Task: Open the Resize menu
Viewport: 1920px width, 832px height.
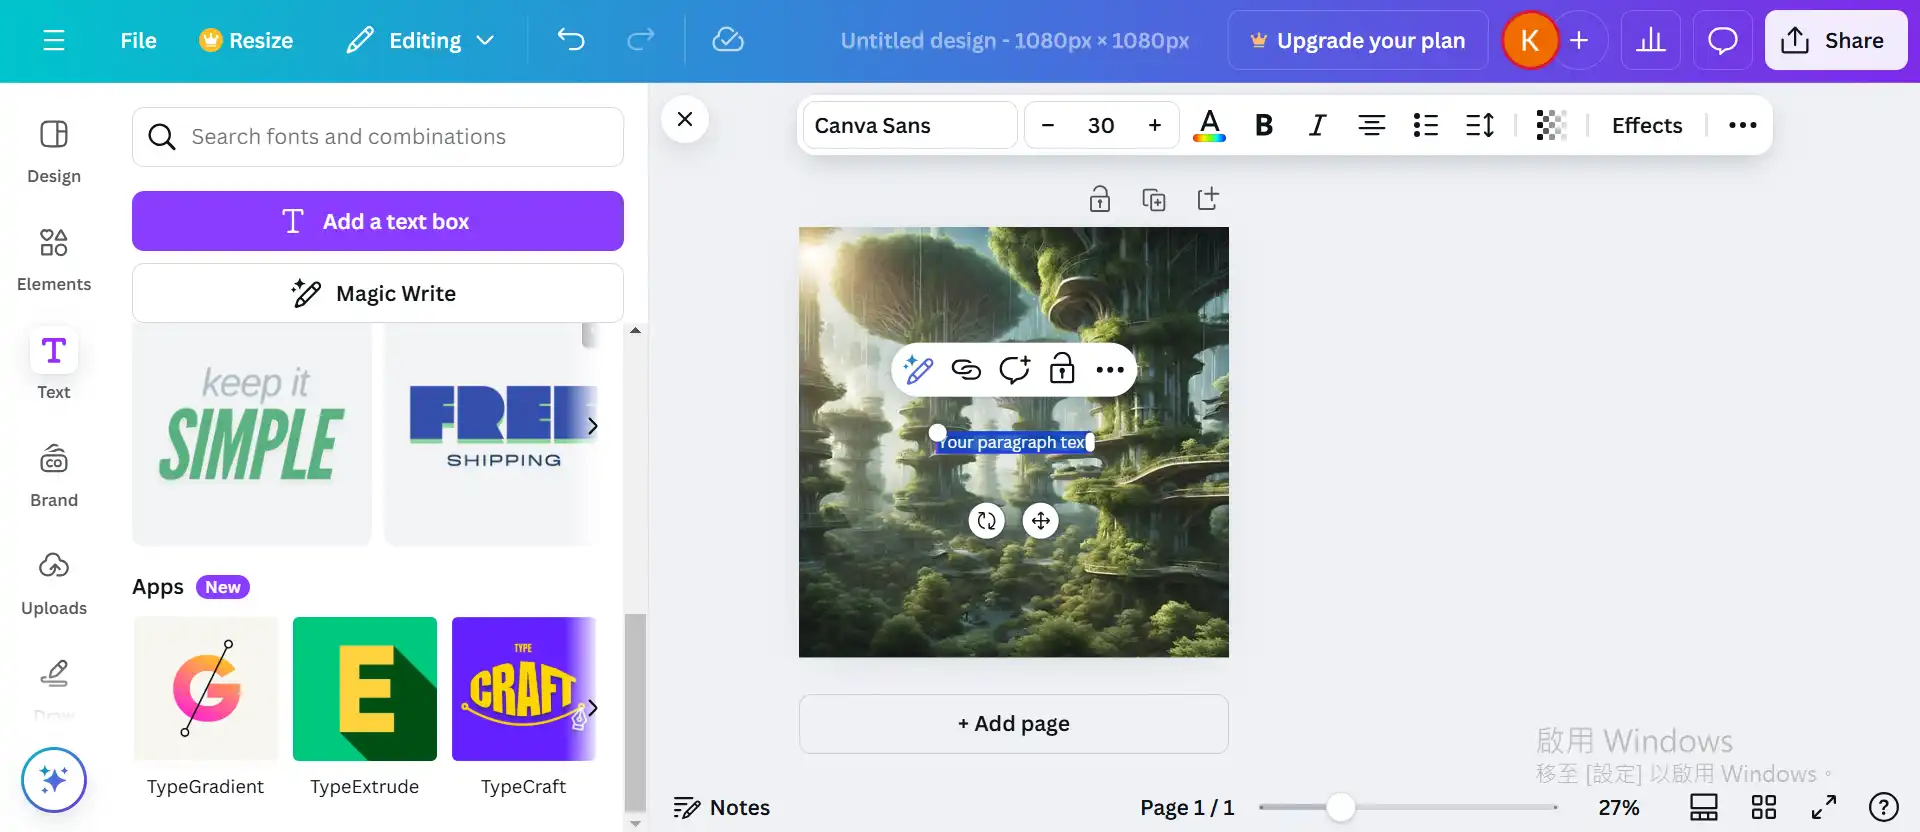Action: click(246, 40)
